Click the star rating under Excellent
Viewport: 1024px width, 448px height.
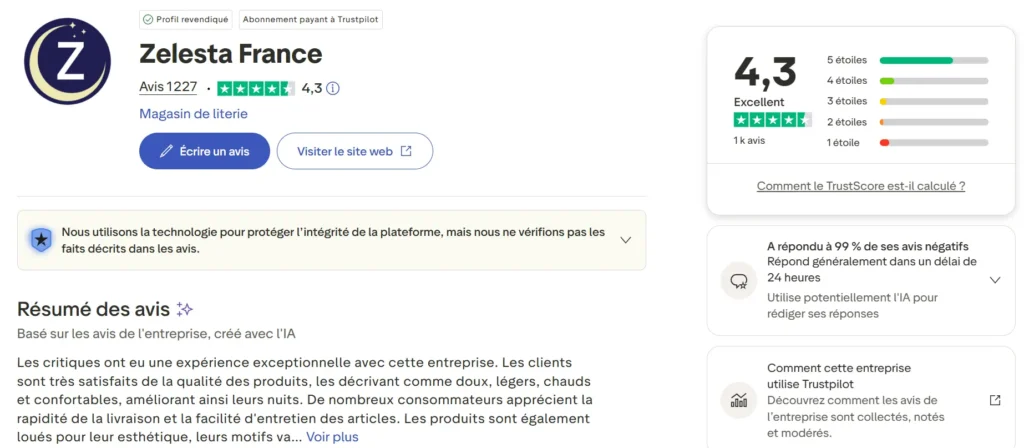tap(773, 120)
